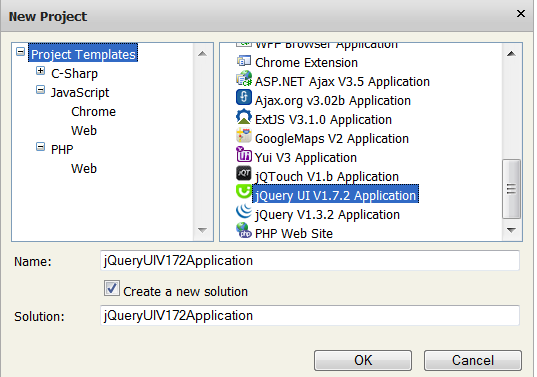Choose ASP.NET Ajax V3.5 Application text

click(x=342, y=81)
